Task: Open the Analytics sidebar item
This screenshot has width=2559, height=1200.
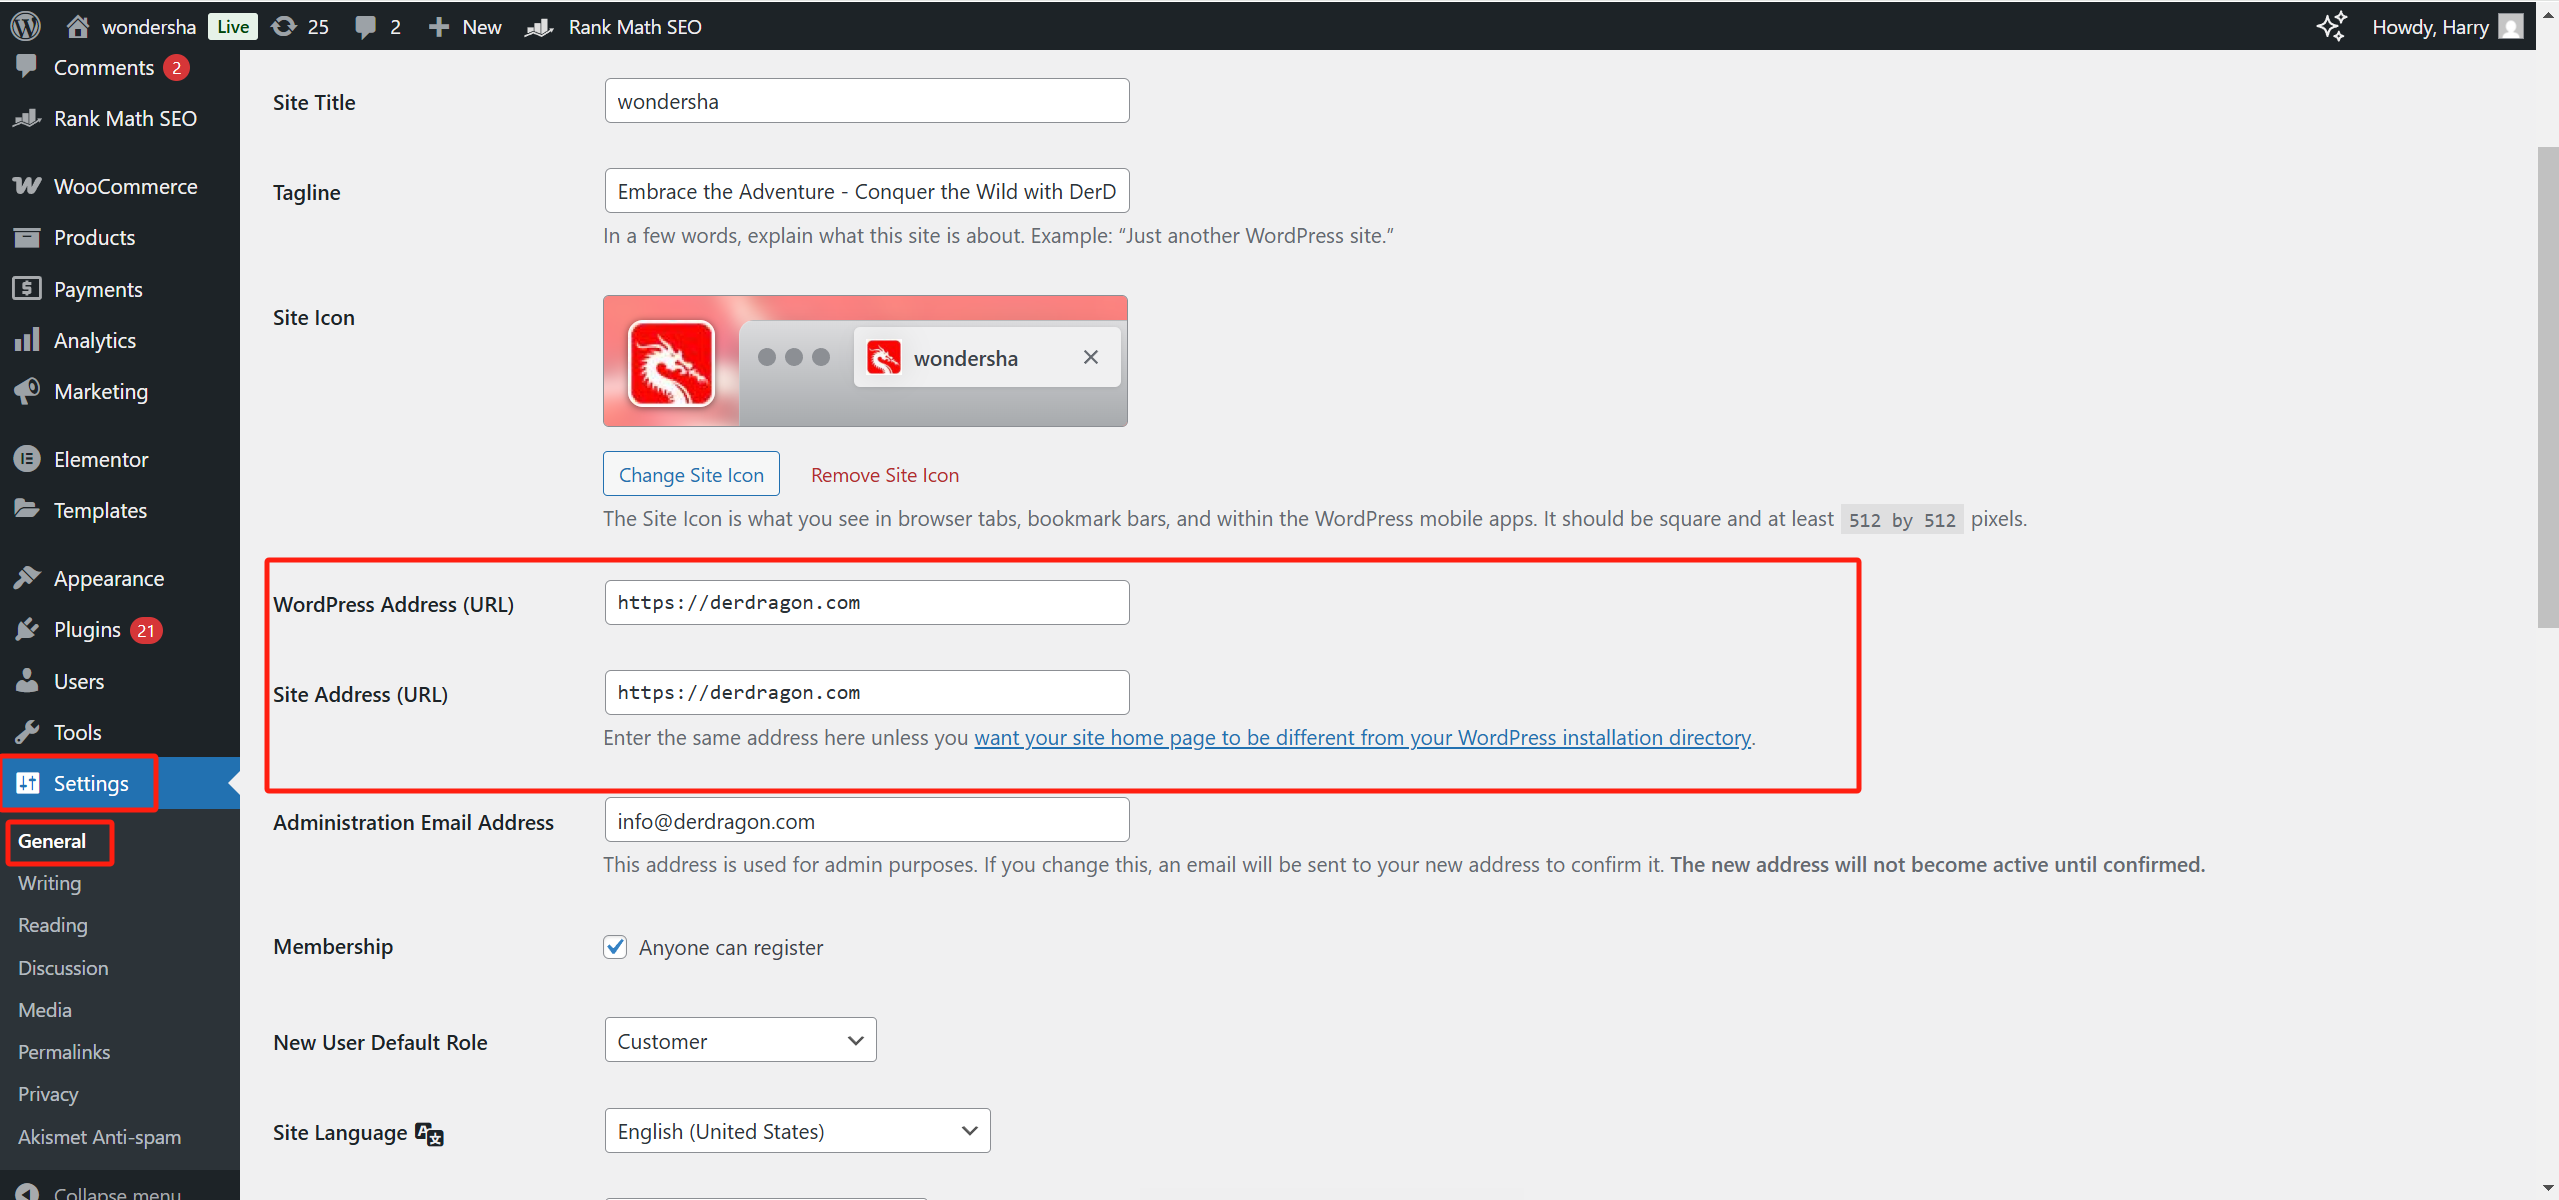Action: [94, 340]
